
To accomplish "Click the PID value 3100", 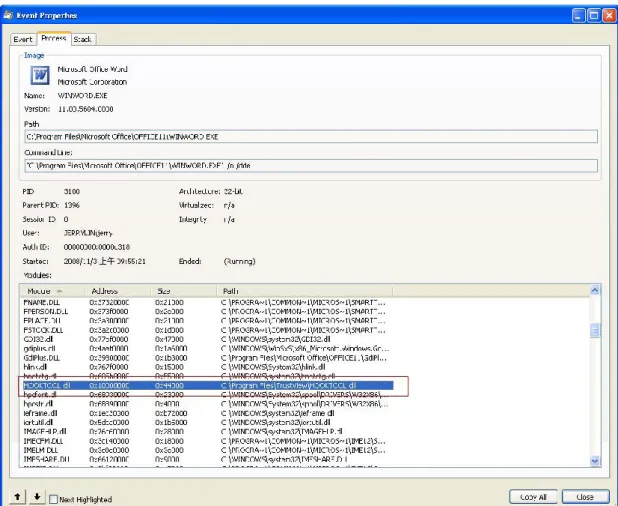I will click(x=72, y=192).
